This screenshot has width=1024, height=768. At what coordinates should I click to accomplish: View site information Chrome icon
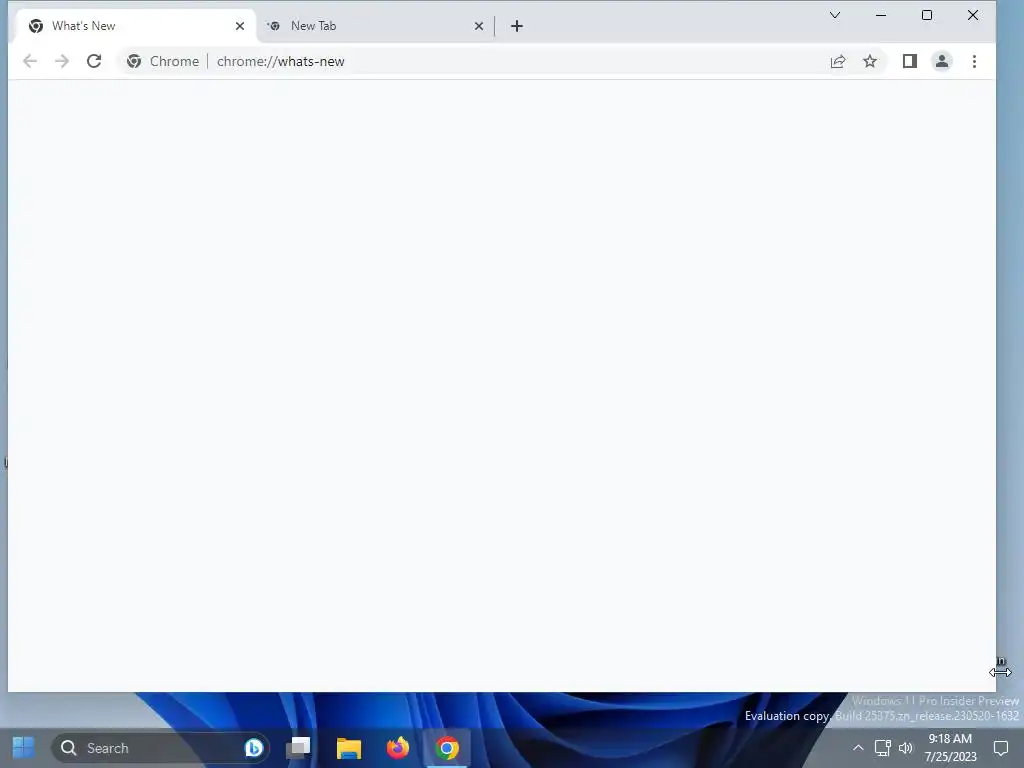click(134, 61)
